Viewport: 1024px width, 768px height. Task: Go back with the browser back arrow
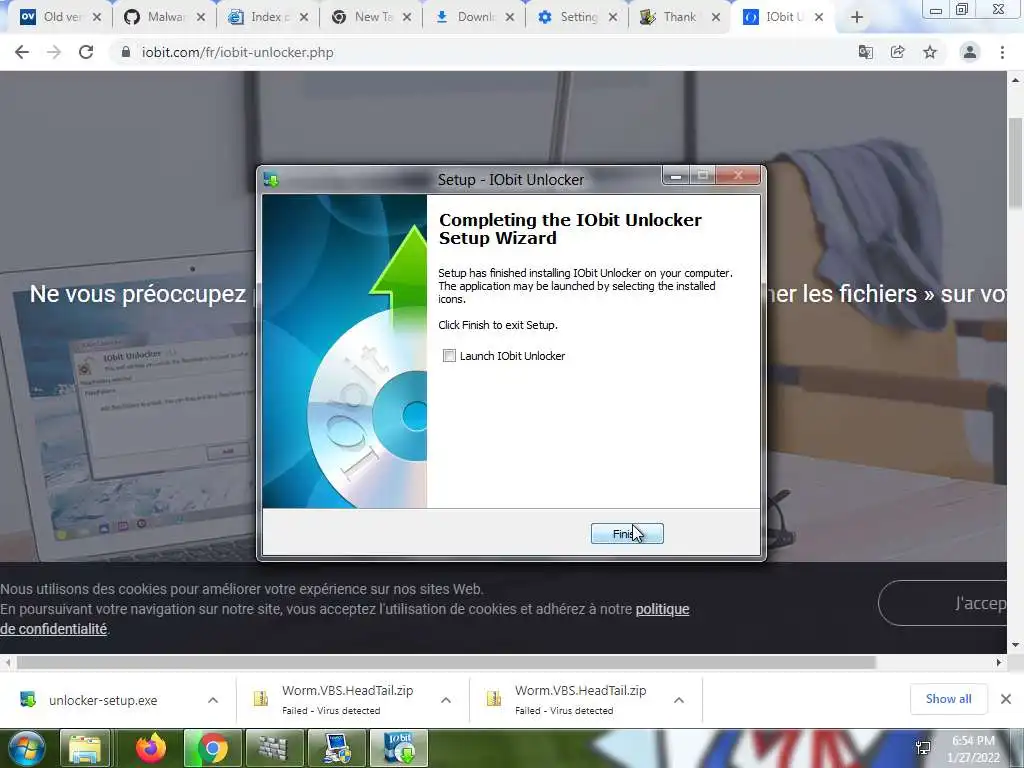(22, 52)
